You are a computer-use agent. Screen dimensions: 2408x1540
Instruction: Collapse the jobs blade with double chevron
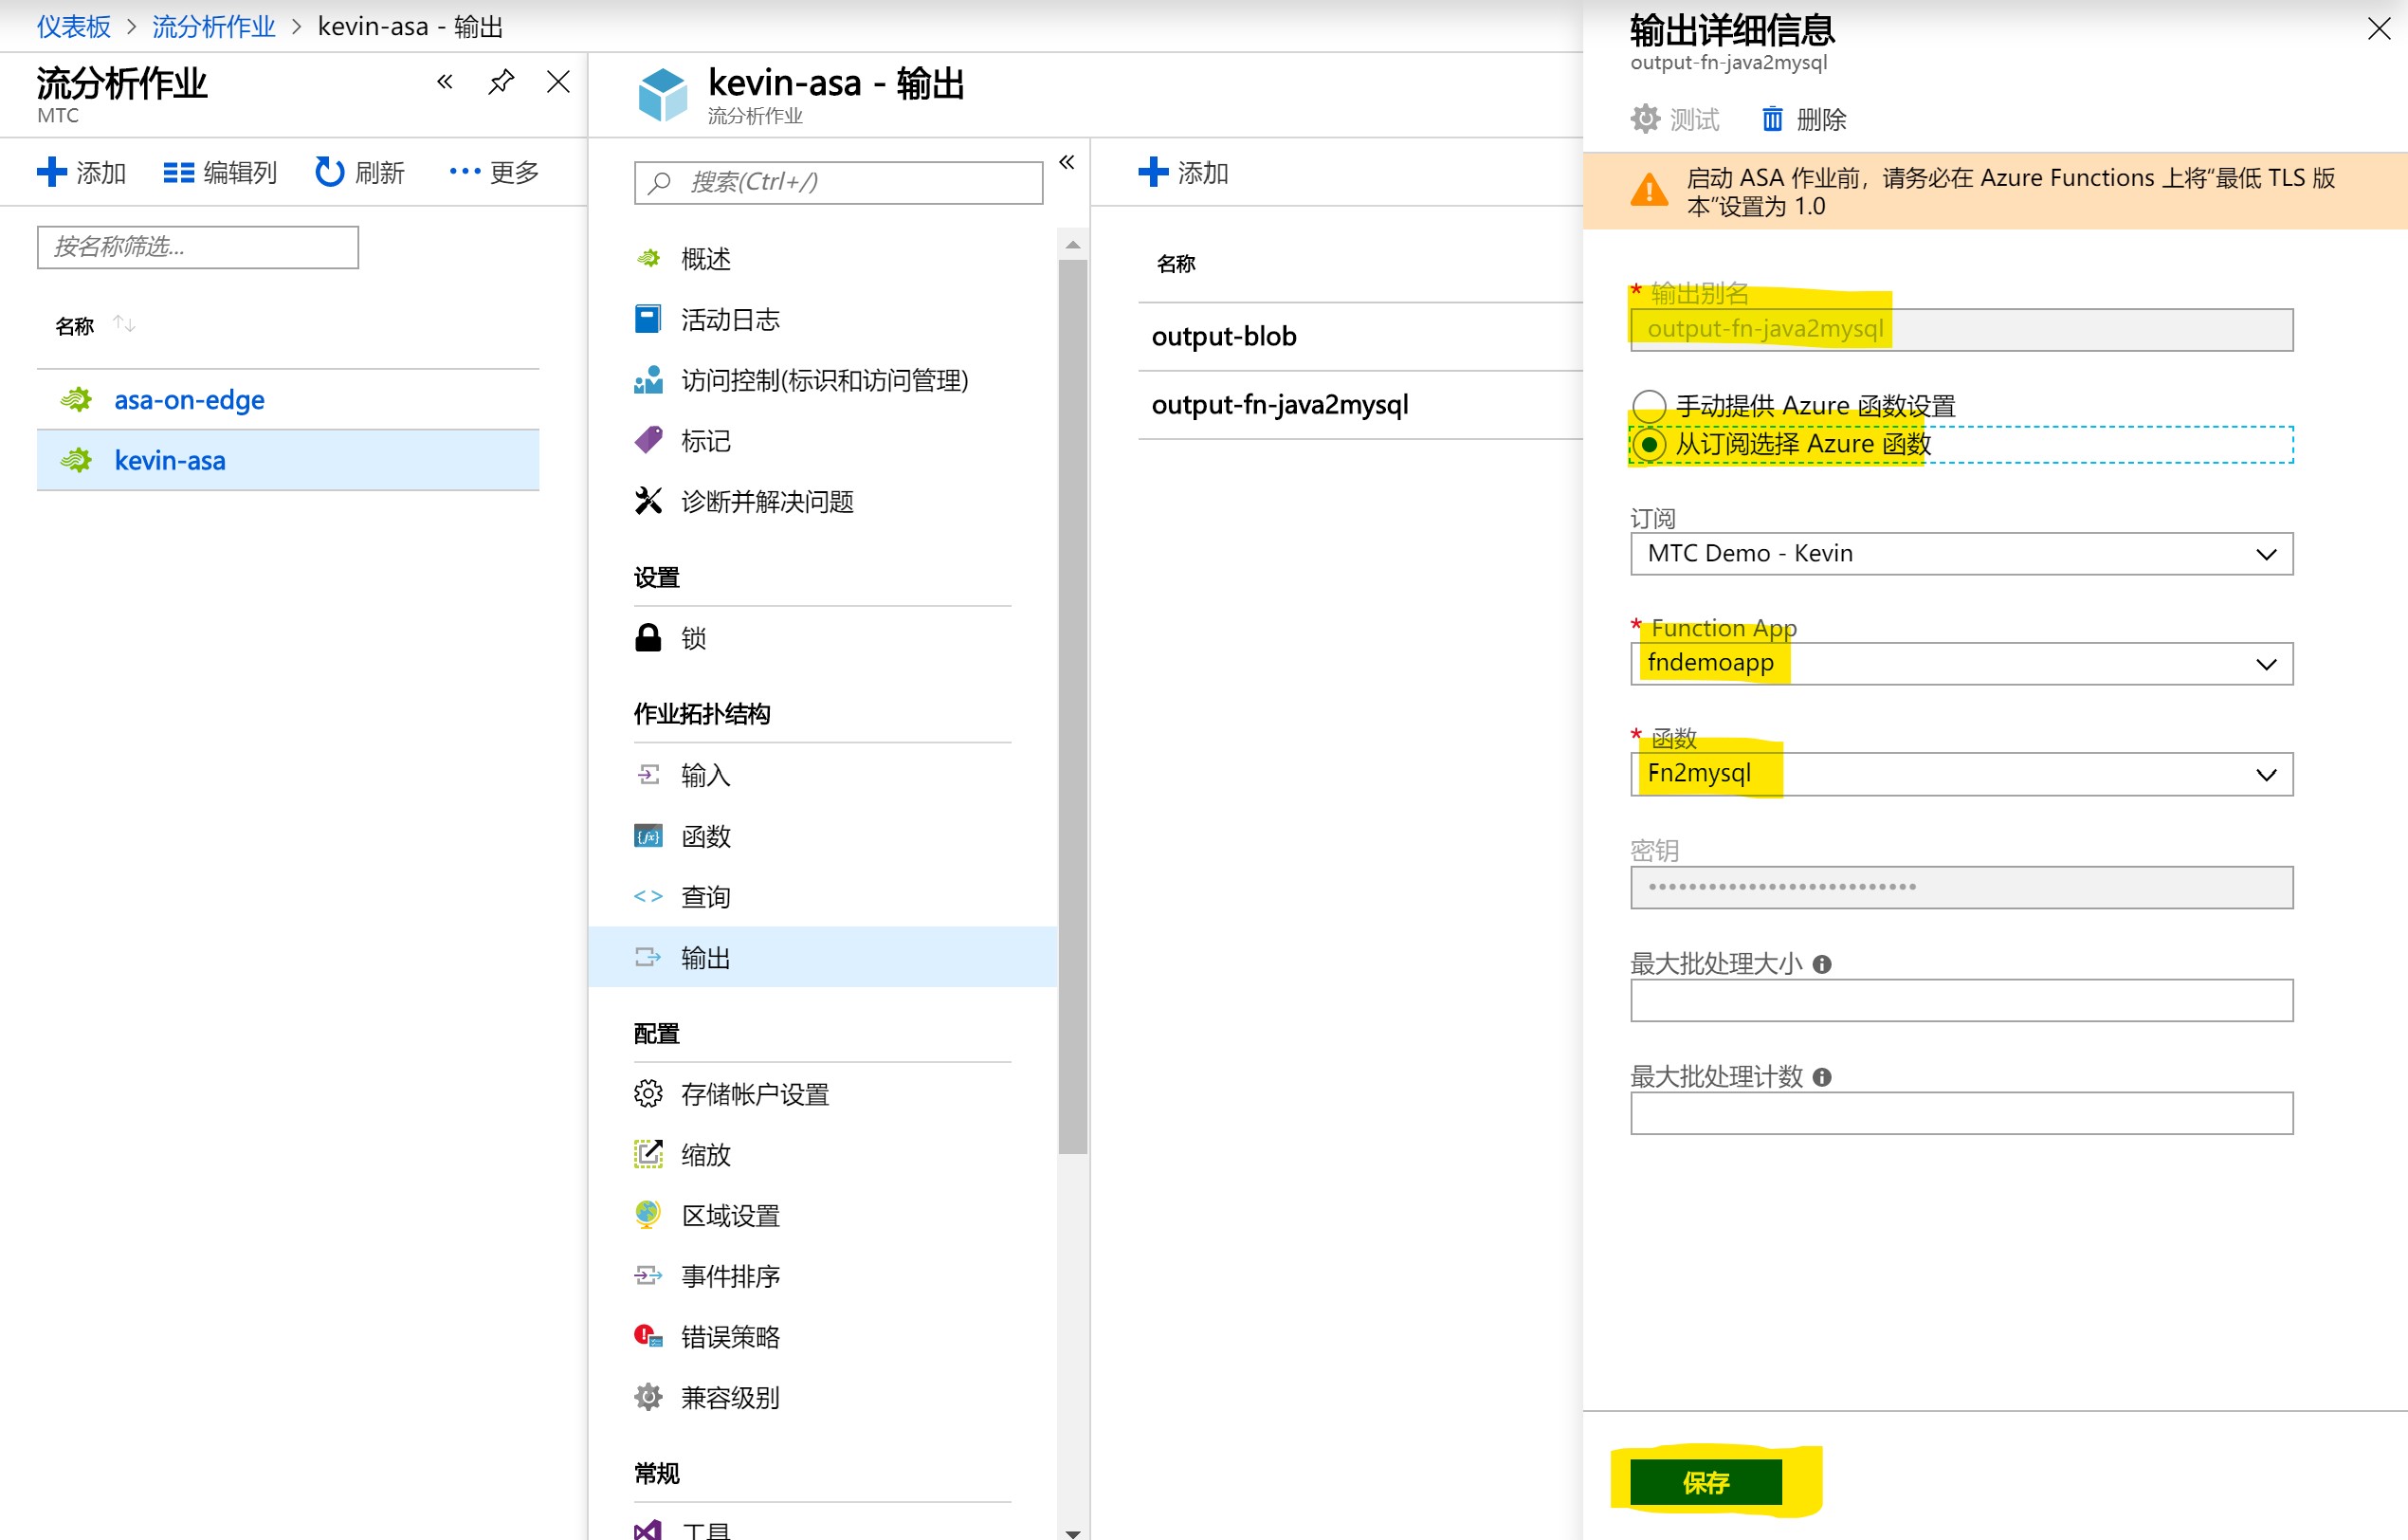(x=445, y=82)
